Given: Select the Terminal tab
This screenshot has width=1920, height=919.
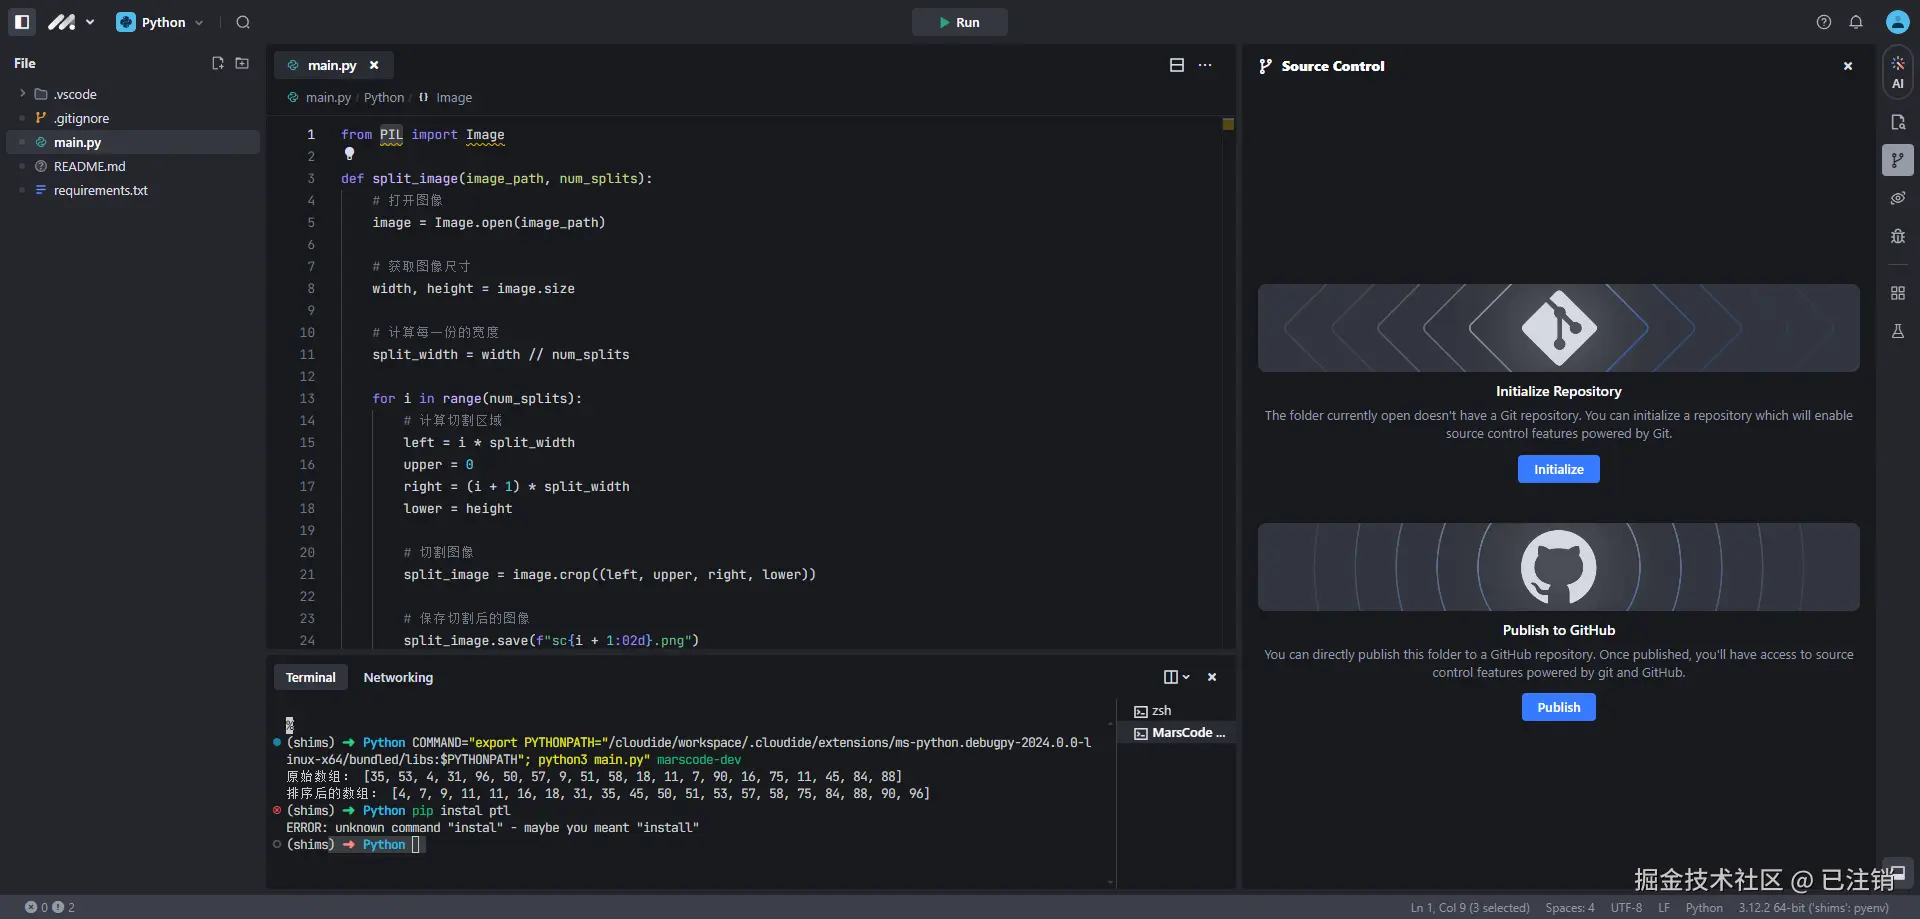Looking at the screenshot, I should [310, 677].
